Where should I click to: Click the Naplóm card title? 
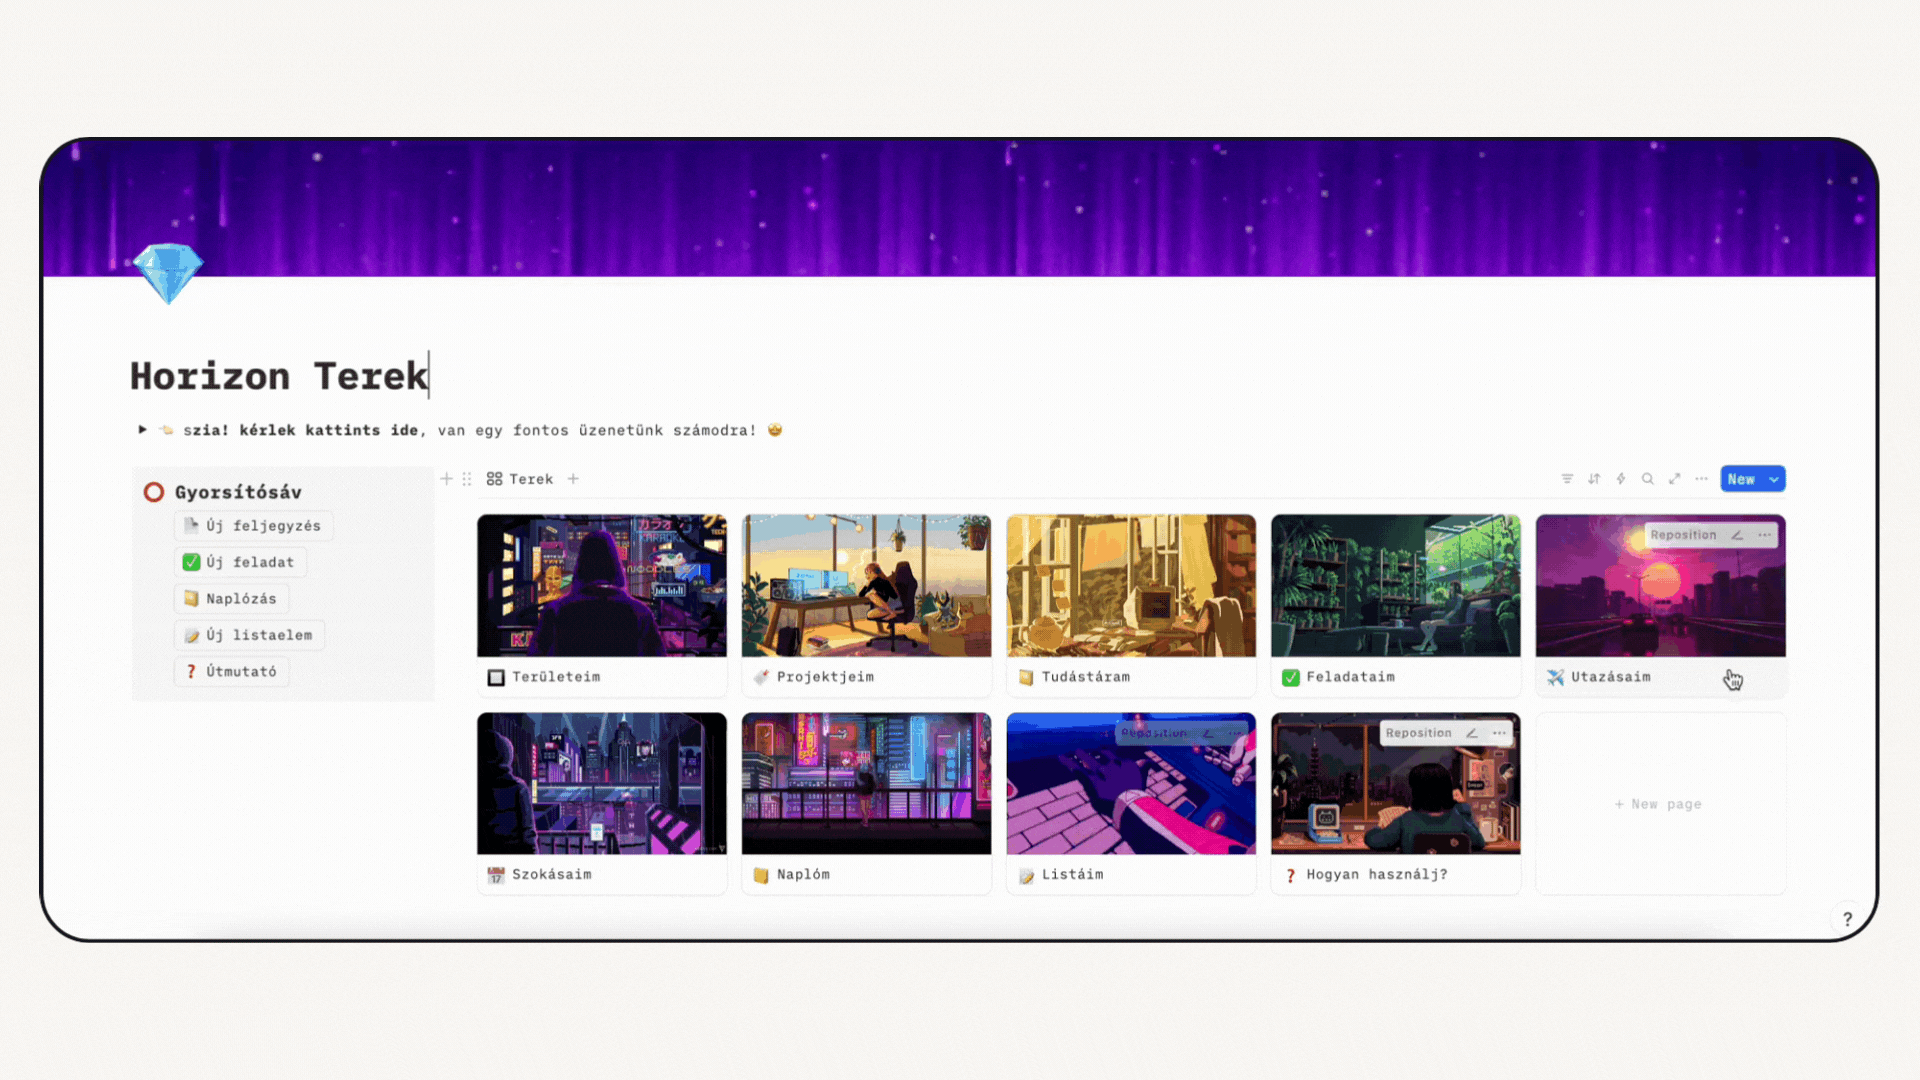(x=803, y=875)
